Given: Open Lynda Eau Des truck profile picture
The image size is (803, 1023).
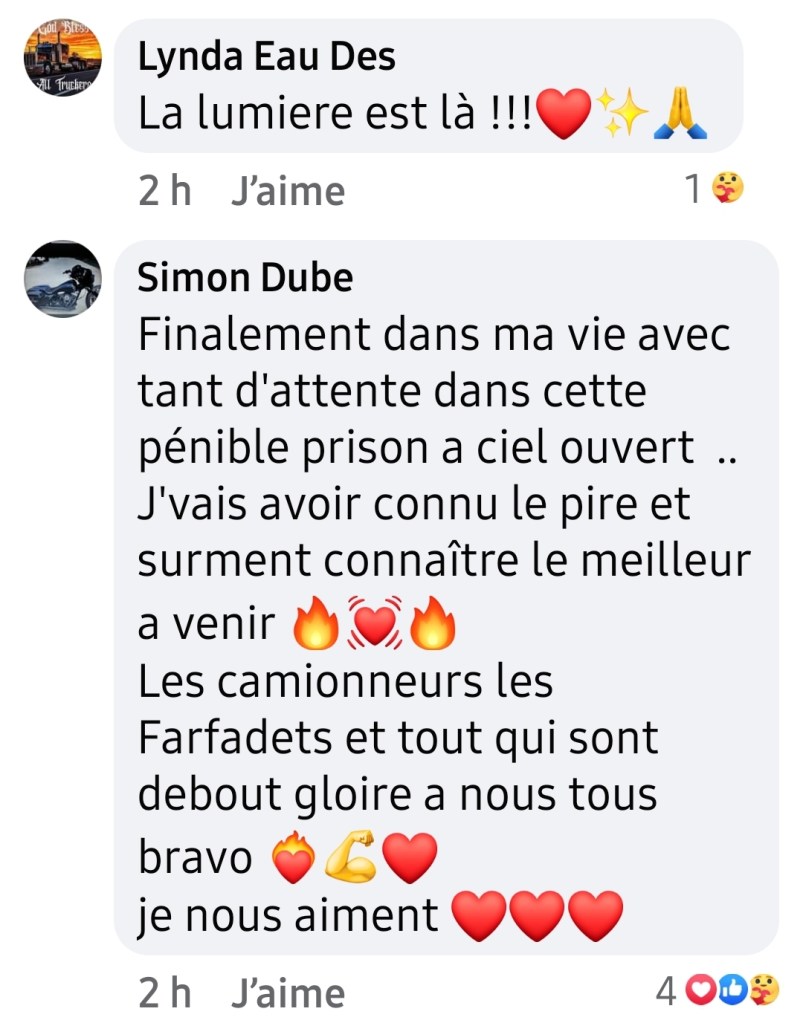Looking at the screenshot, I should [x=63, y=57].
